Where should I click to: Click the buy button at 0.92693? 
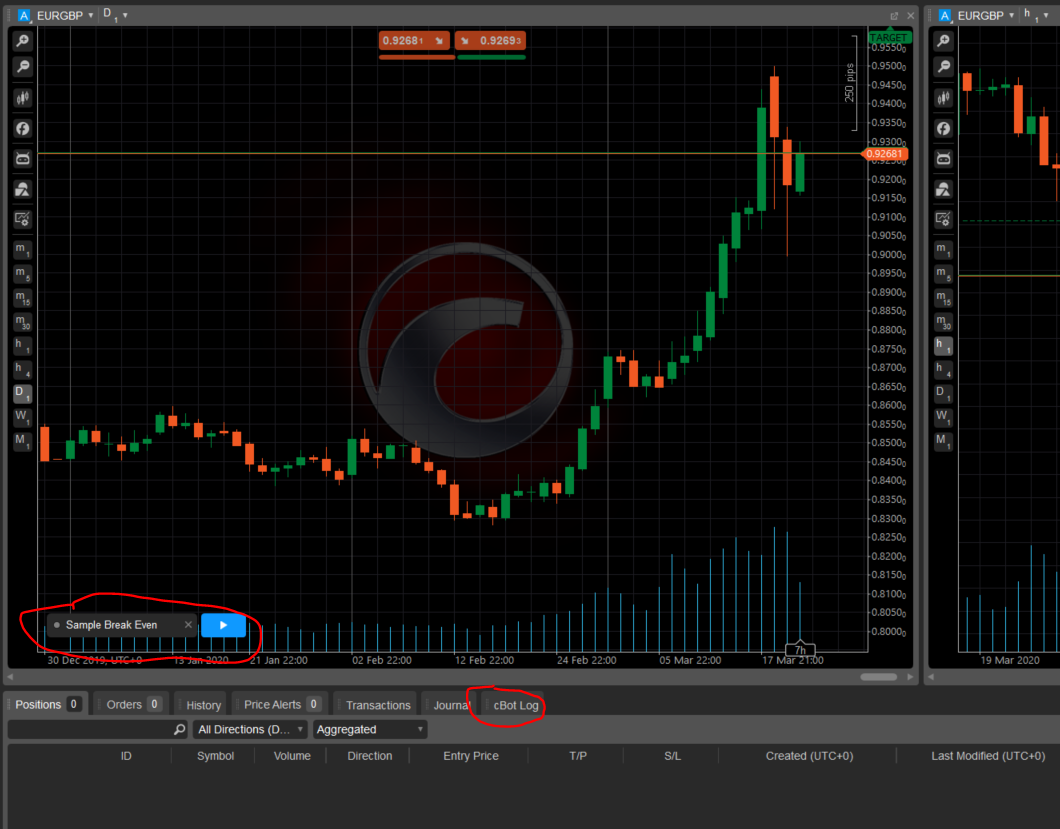click(x=490, y=41)
